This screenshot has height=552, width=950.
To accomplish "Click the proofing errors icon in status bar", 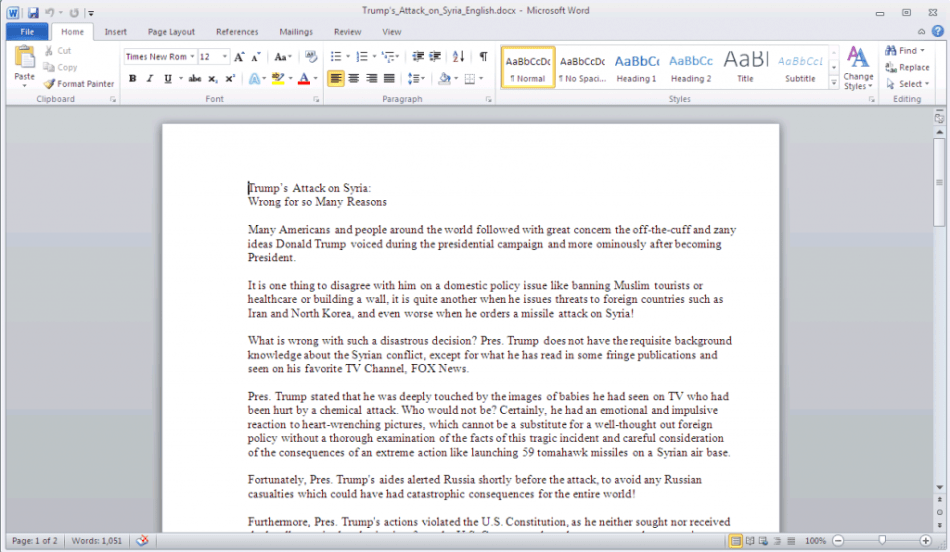I will click(x=142, y=541).
